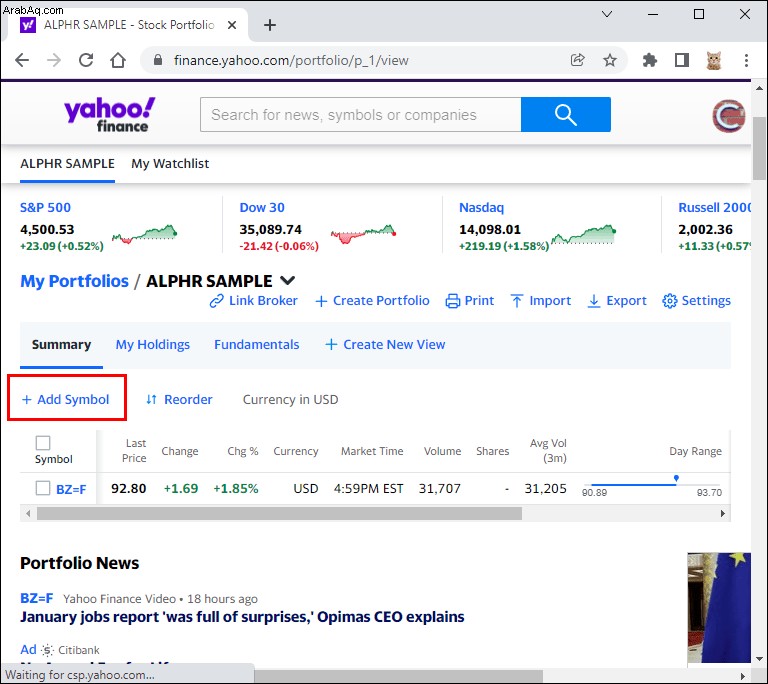The width and height of the screenshot is (768, 684).
Task: Click the table scroll right arrow
Action: pyautogui.click(x=722, y=513)
